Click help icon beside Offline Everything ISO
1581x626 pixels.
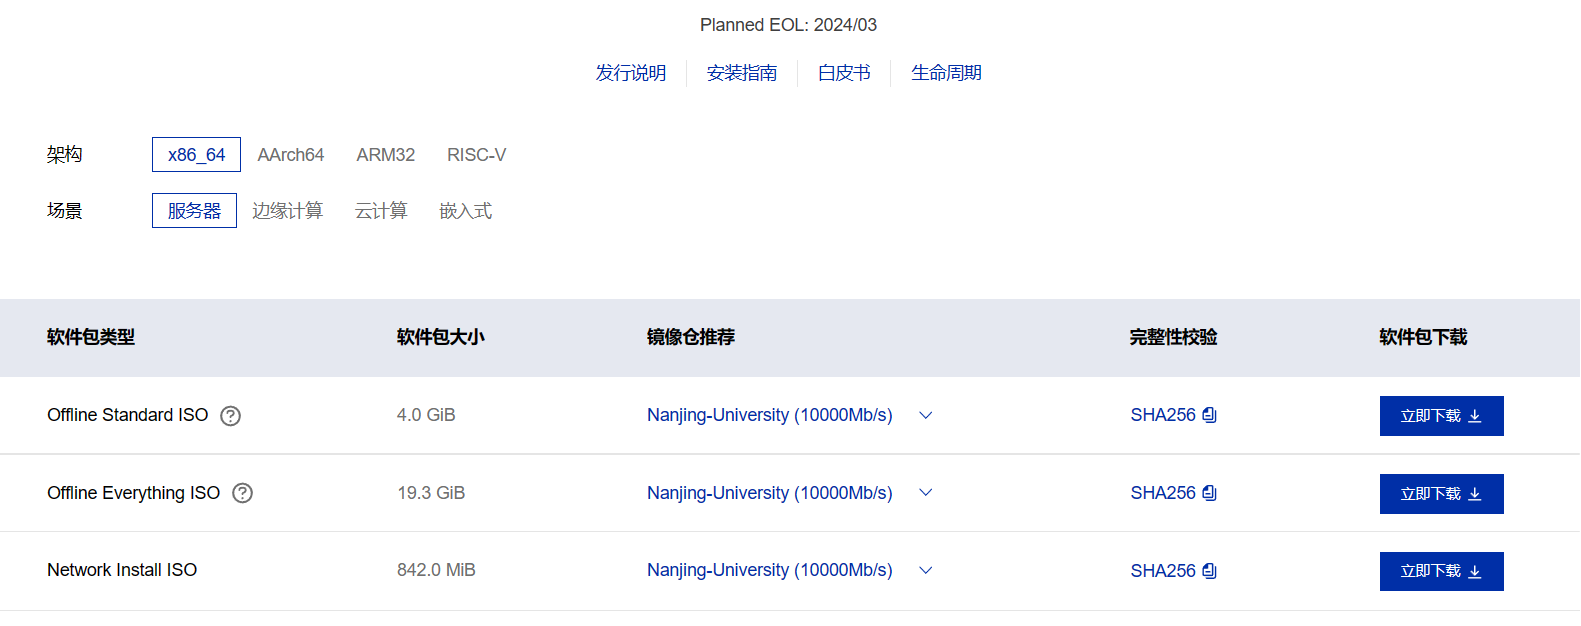click(x=243, y=493)
